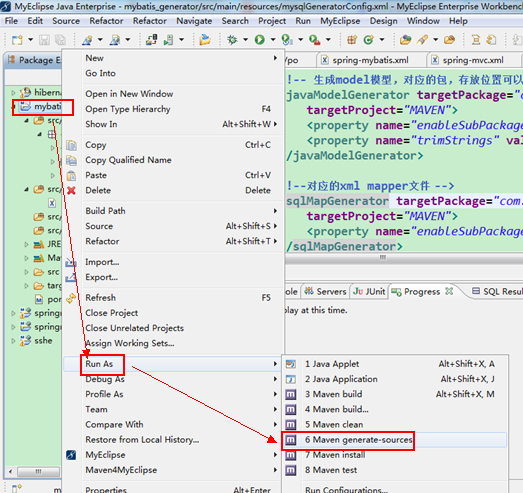This screenshot has width=523, height=493.
Task: Click the green Run toolbar icon
Action: 259,40
